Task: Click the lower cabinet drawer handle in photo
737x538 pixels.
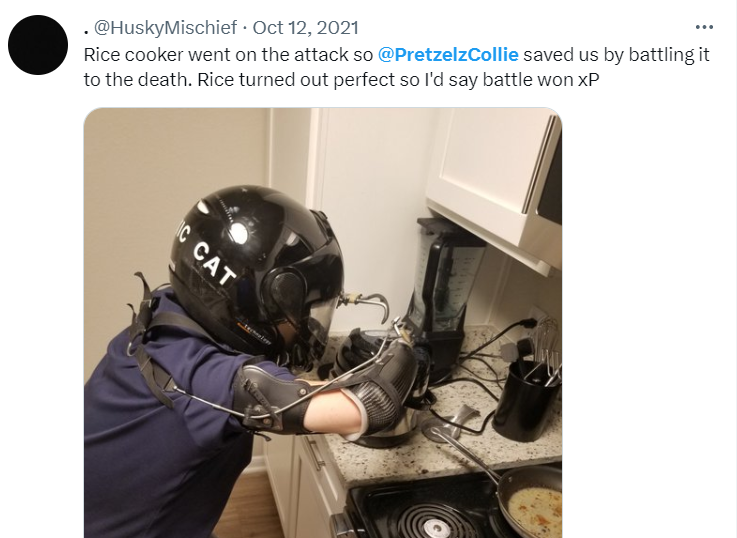Action: pyautogui.click(x=315, y=453)
